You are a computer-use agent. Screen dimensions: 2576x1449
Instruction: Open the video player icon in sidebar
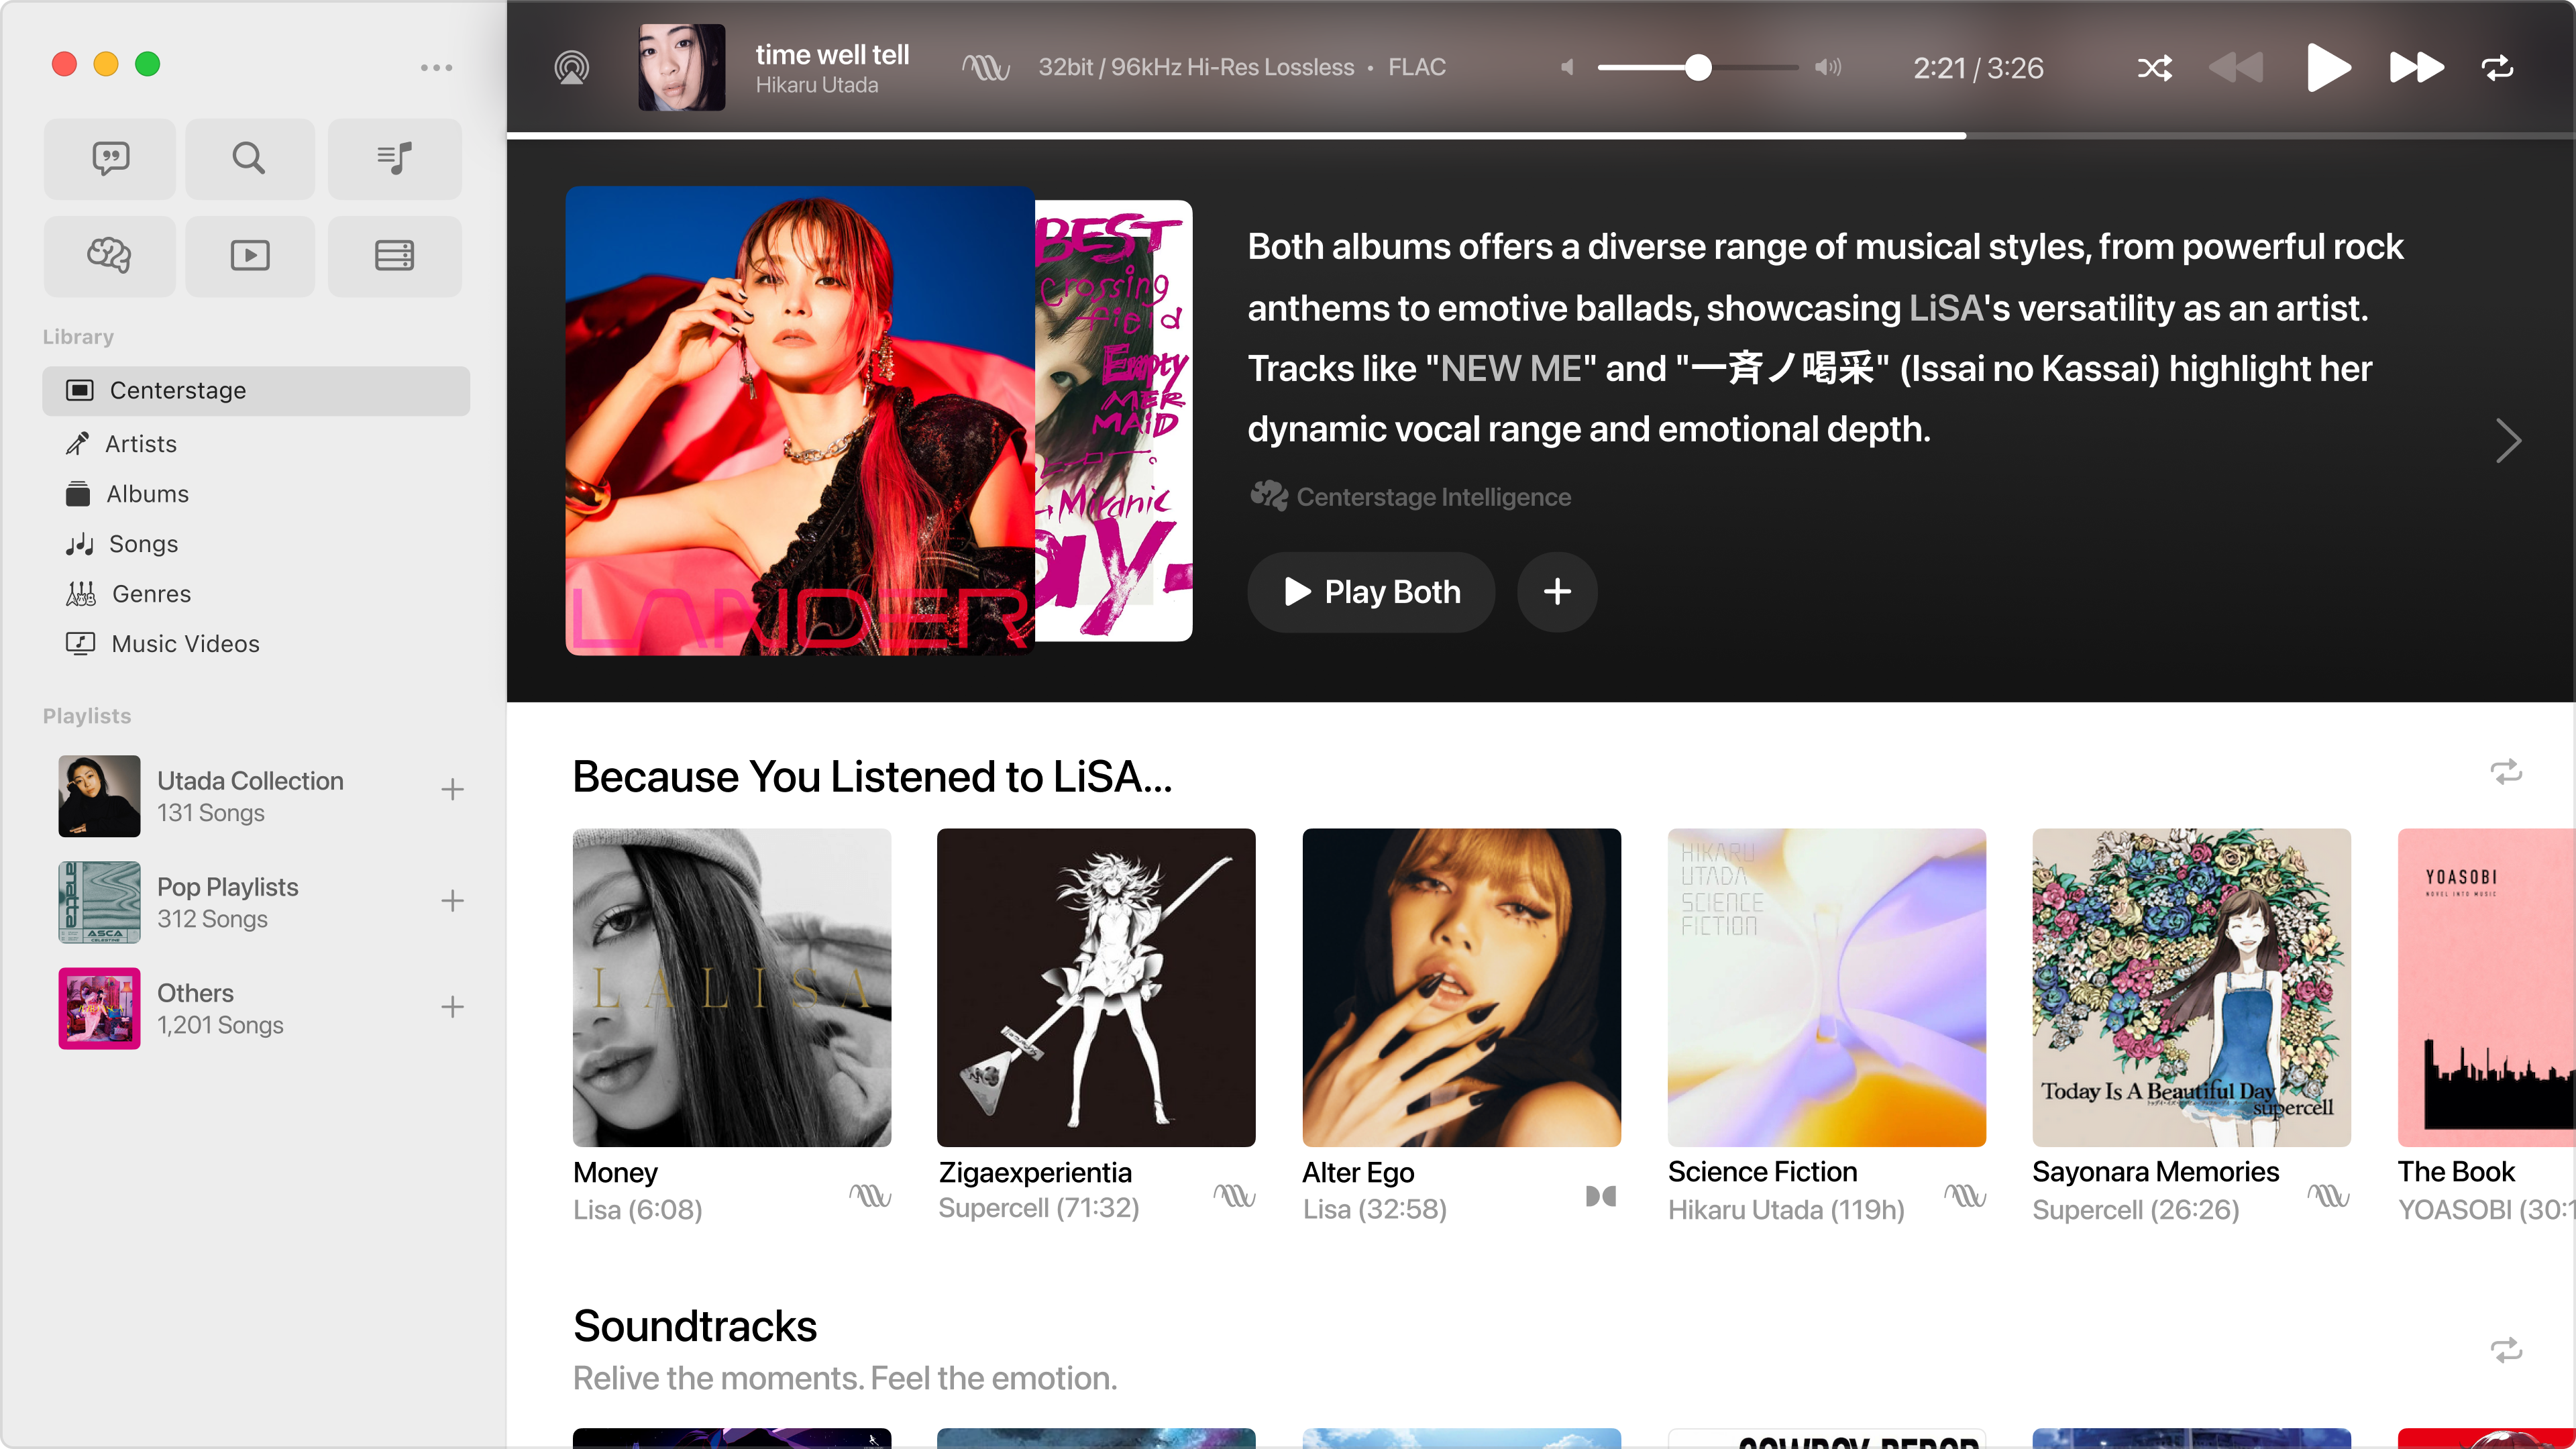tap(249, 256)
